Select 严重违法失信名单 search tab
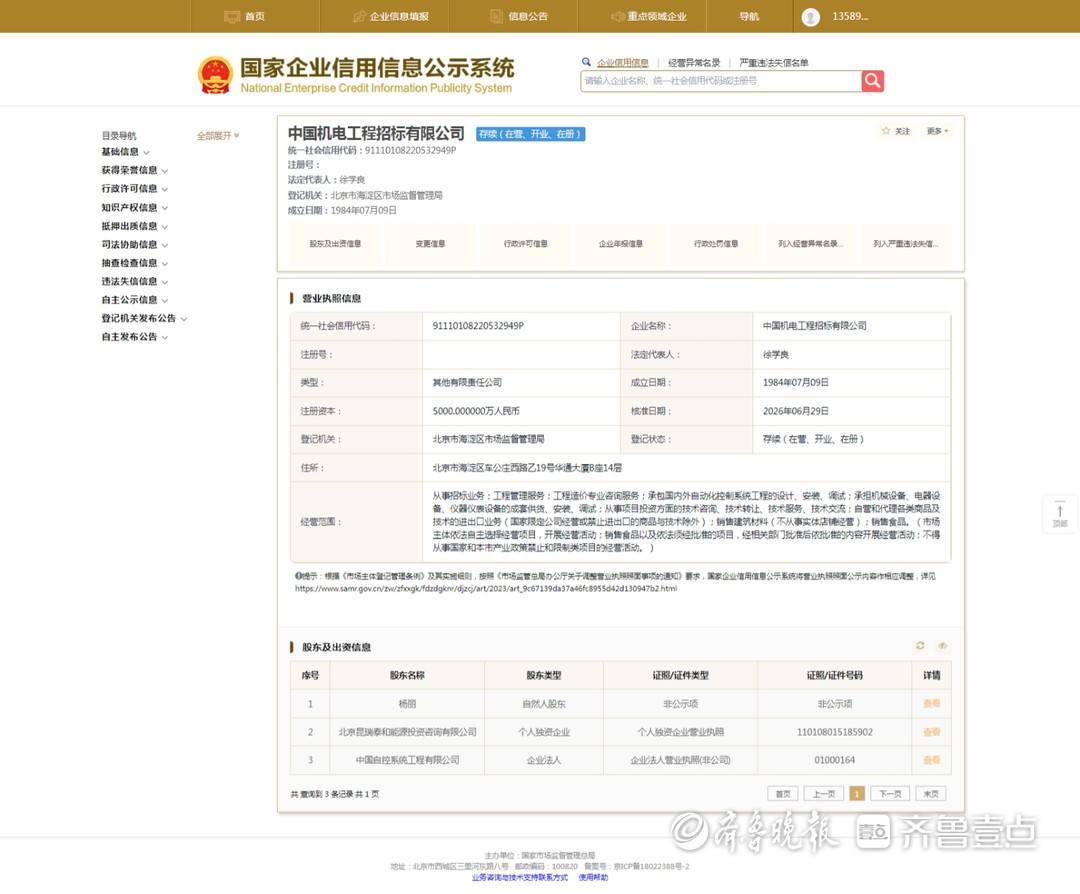The height and width of the screenshot is (894, 1080). 773,63
